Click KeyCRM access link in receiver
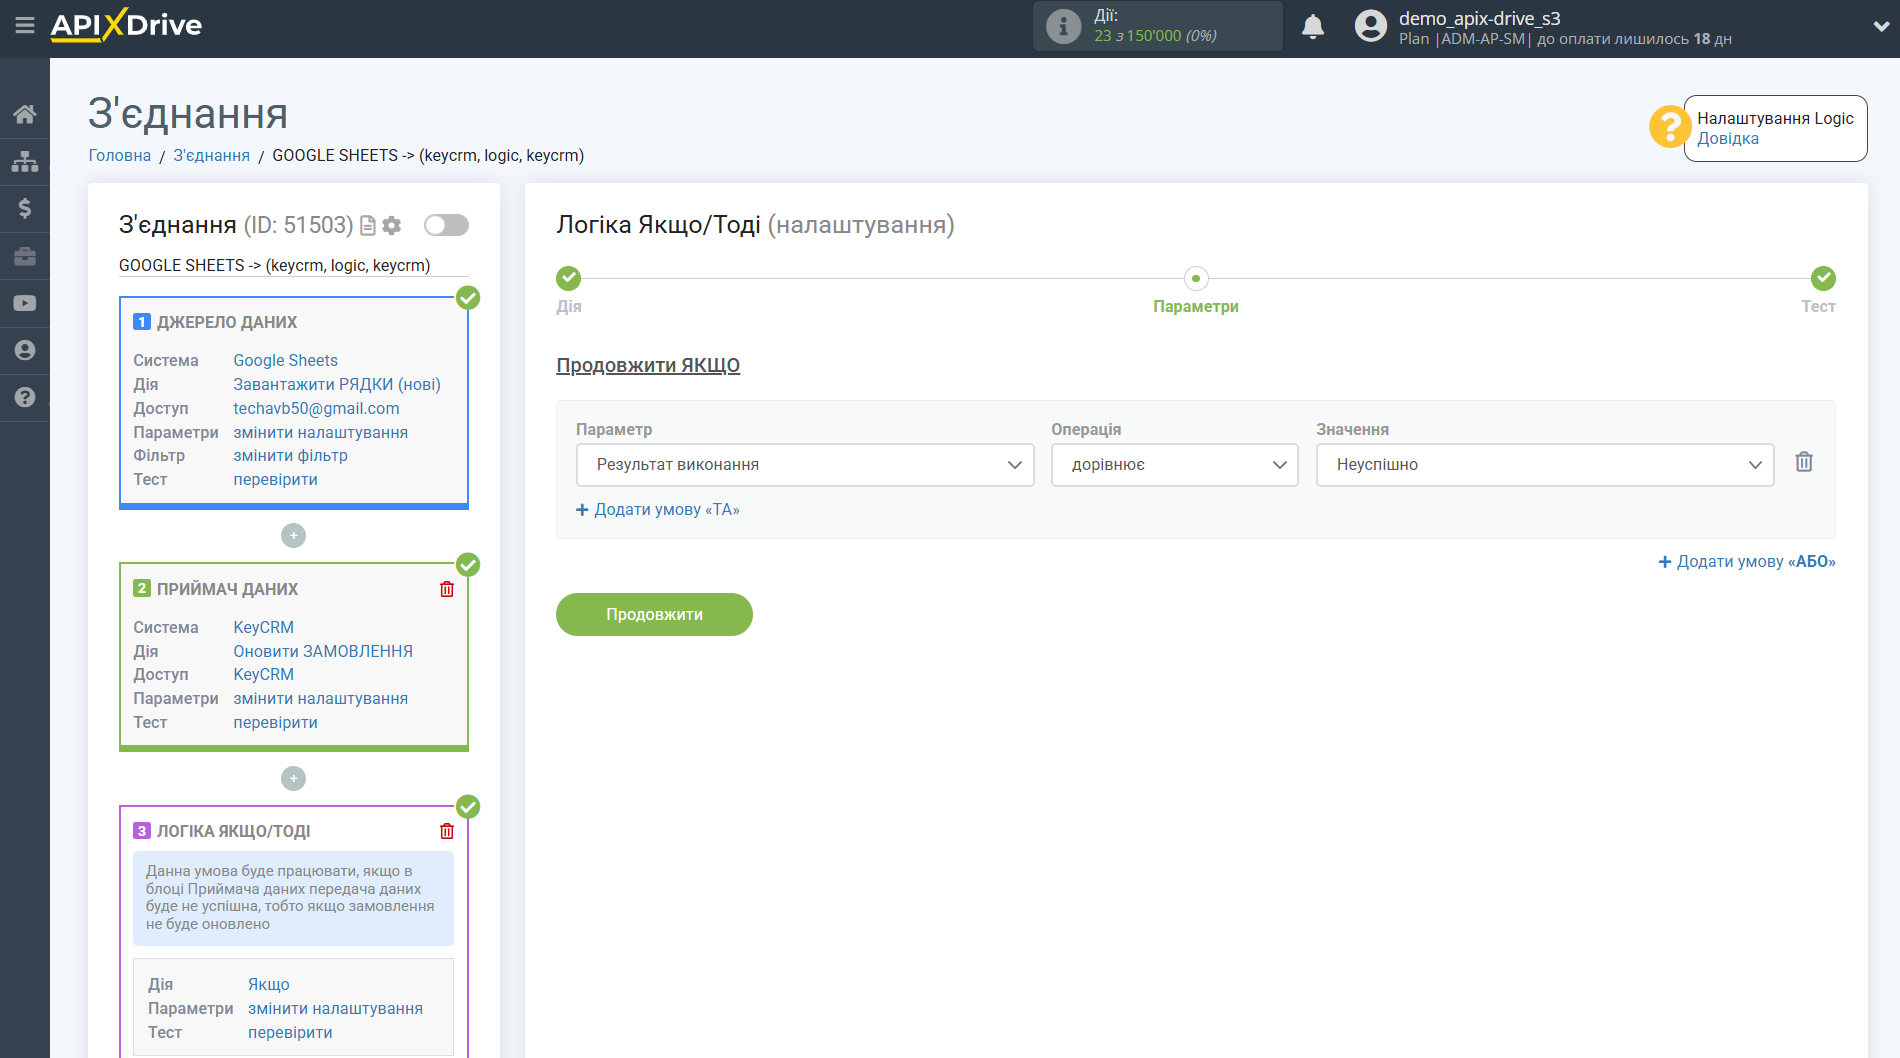Viewport: 1900px width, 1058px height. [x=264, y=675]
